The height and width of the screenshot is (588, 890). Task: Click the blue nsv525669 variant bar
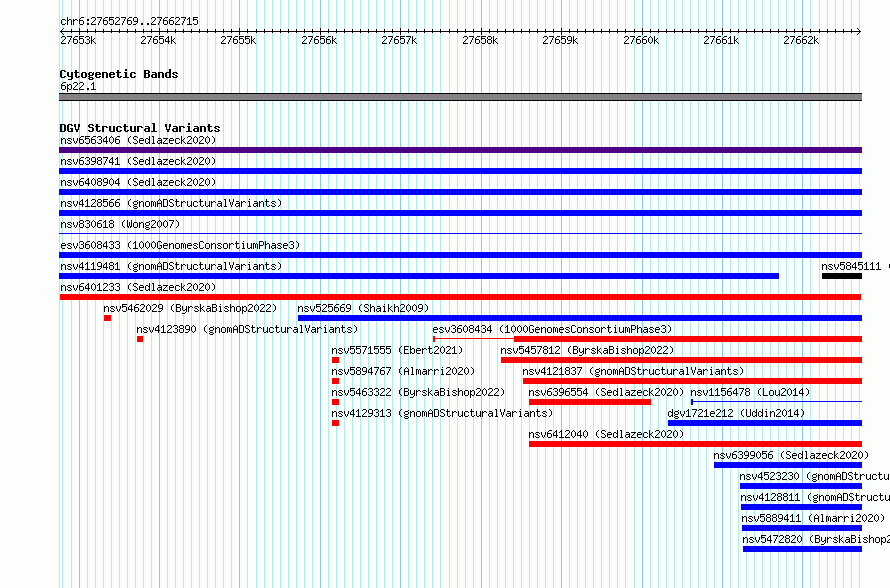point(580,318)
